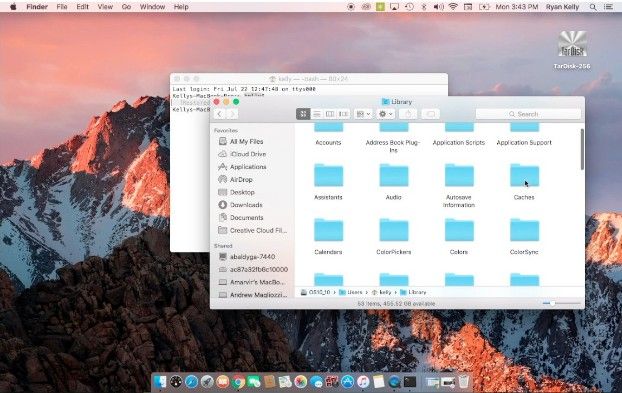Open the Action gear menu
Image resolution: width=622 pixels, height=393 pixels.
coord(385,114)
